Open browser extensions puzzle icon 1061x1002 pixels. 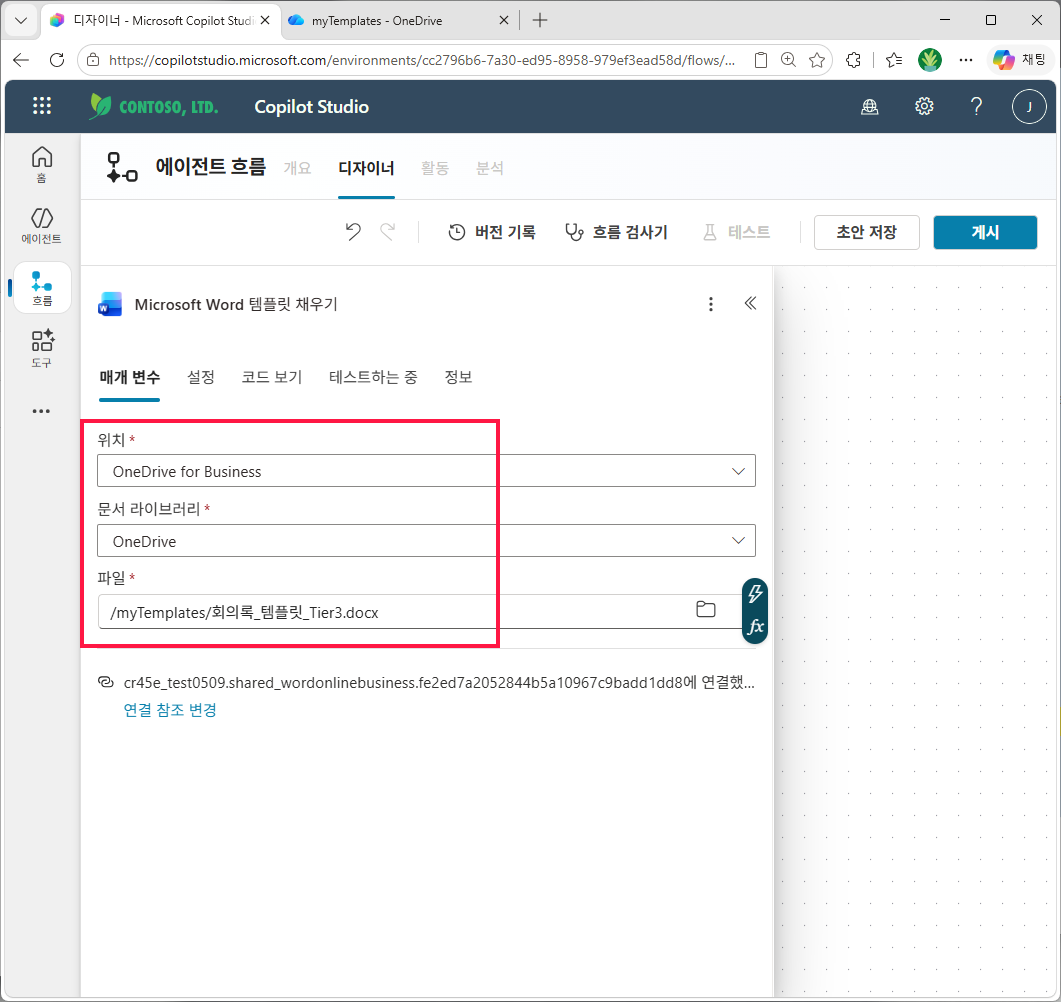853,60
